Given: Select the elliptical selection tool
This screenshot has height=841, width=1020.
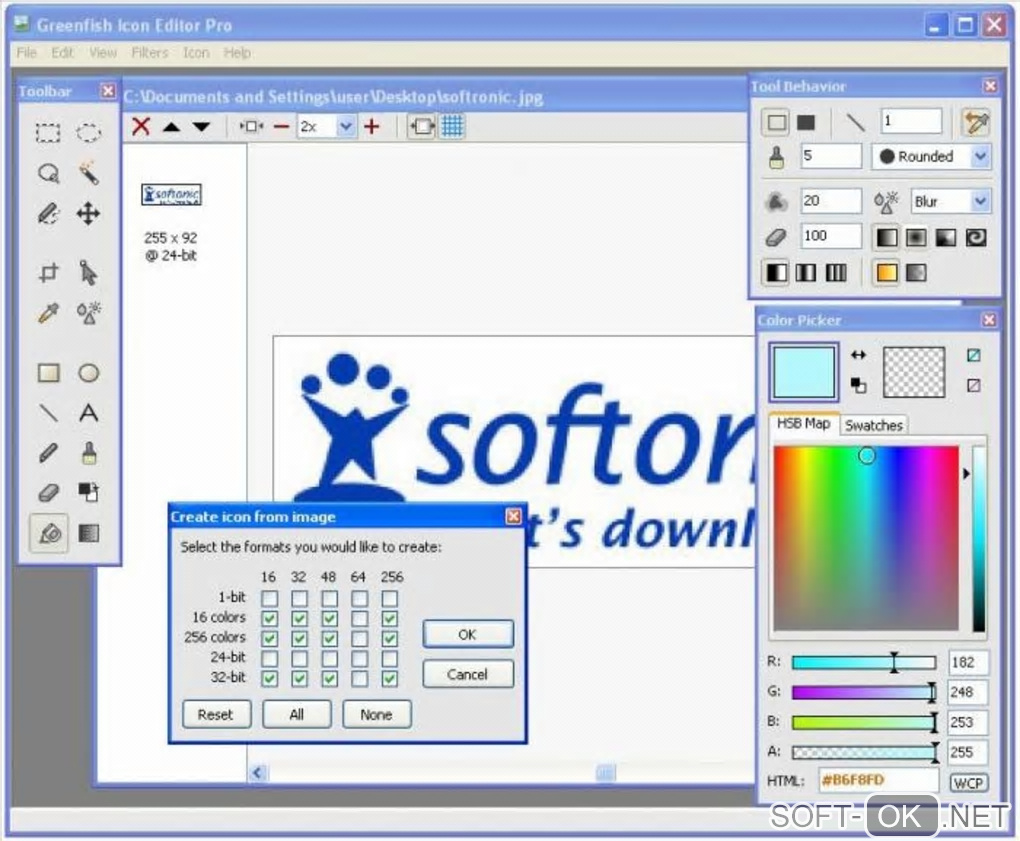Looking at the screenshot, I should point(88,133).
